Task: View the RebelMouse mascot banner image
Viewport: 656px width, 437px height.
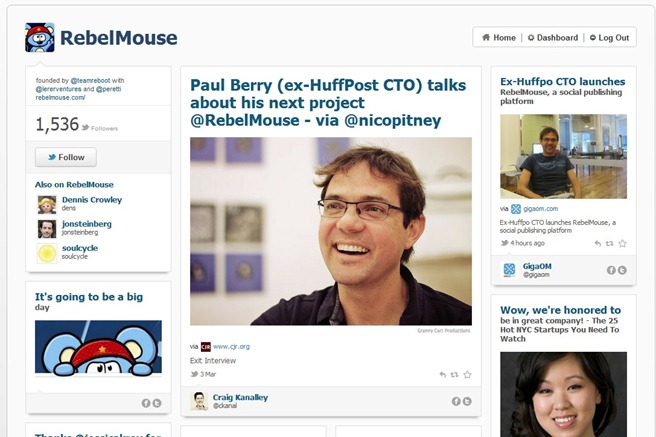Action: 98,347
